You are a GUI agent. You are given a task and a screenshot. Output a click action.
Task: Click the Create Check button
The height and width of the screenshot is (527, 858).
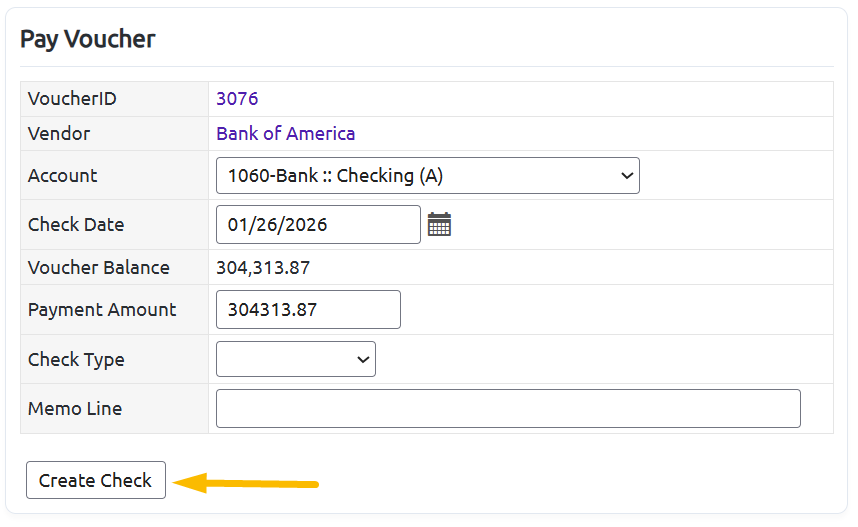coord(96,480)
